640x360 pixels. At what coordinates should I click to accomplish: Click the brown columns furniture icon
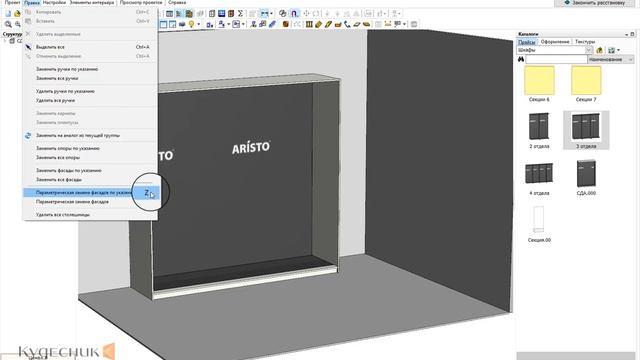(309, 24)
